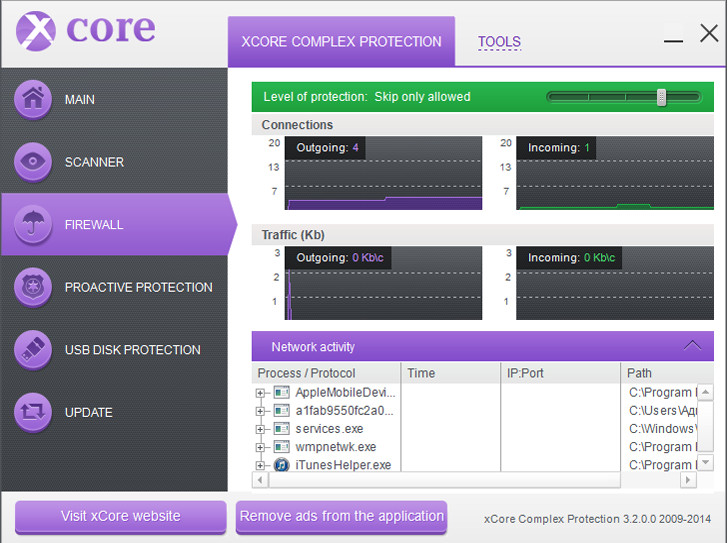Click the C:\Windows path cell
The image size is (728, 543).
[x=663, y=429]
